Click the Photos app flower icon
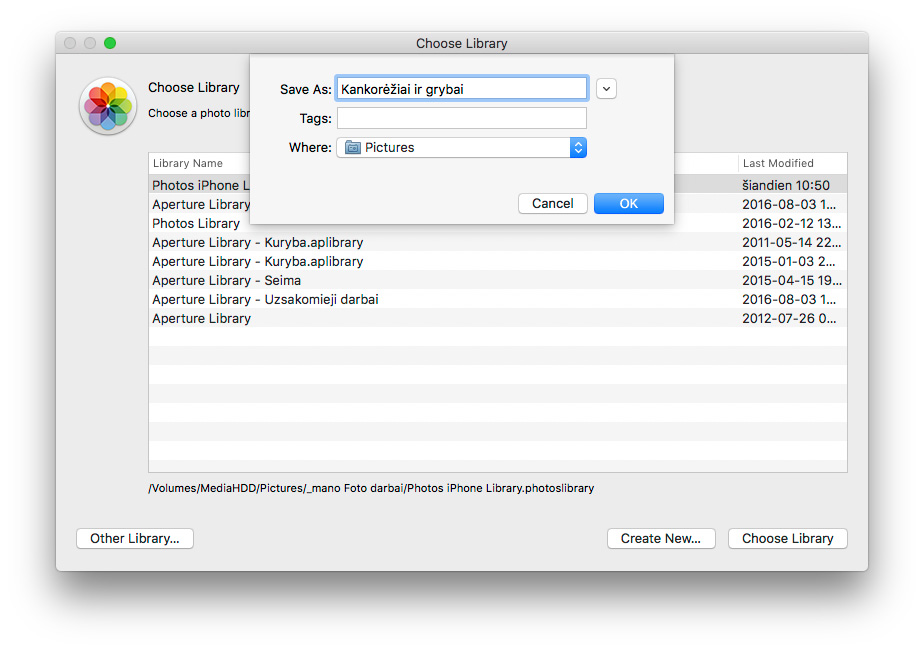Screen dimensions: 924x651 (x=108, y=106)
